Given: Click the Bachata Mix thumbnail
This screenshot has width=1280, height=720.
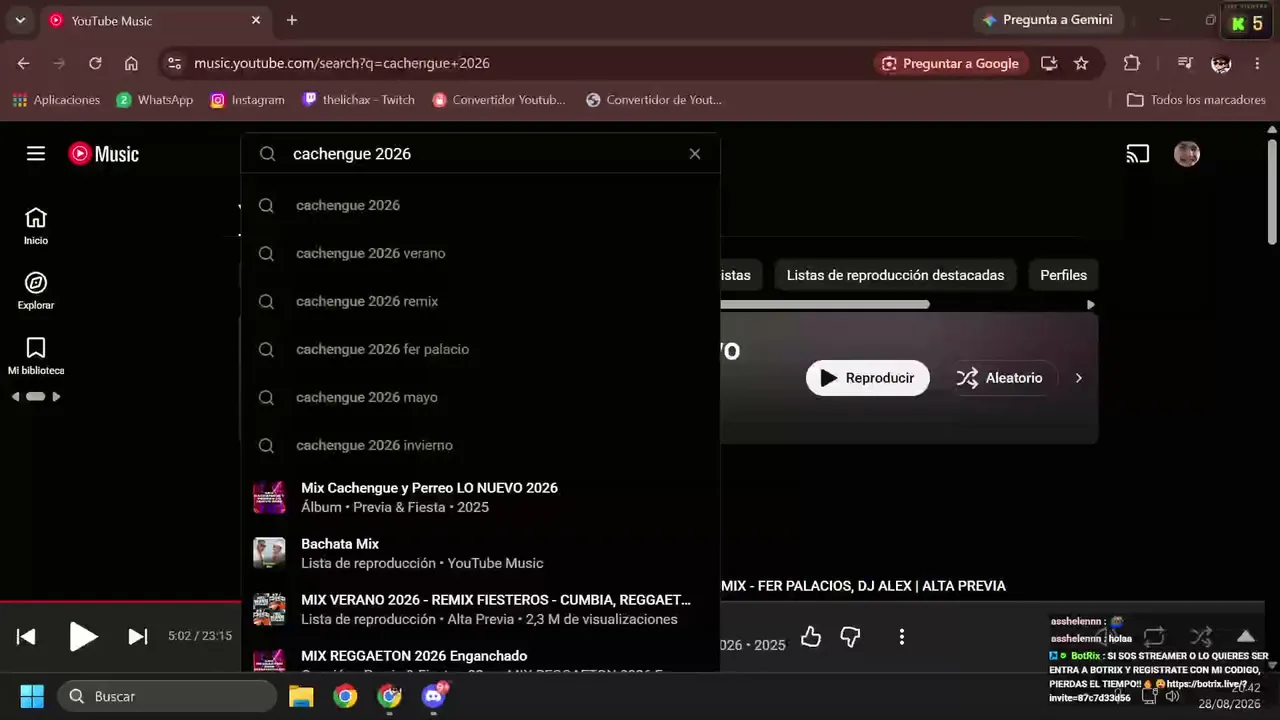Looking at the screenshot, I should pyautogui.click(x=269, y=553).
